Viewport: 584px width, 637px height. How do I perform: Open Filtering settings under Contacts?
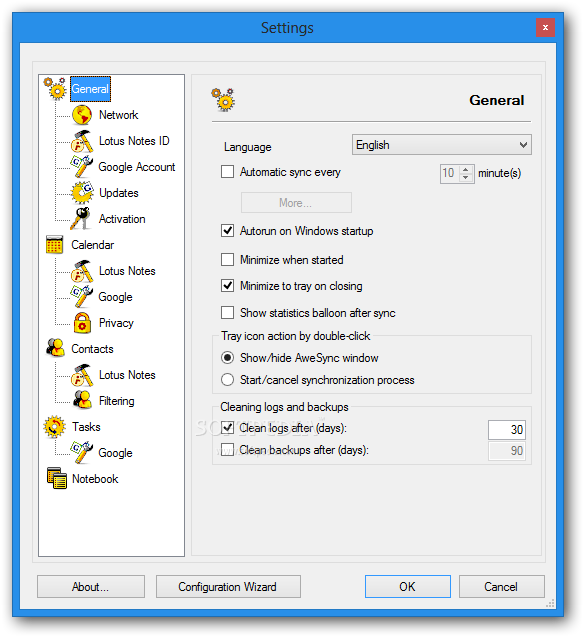pos(117,401)
